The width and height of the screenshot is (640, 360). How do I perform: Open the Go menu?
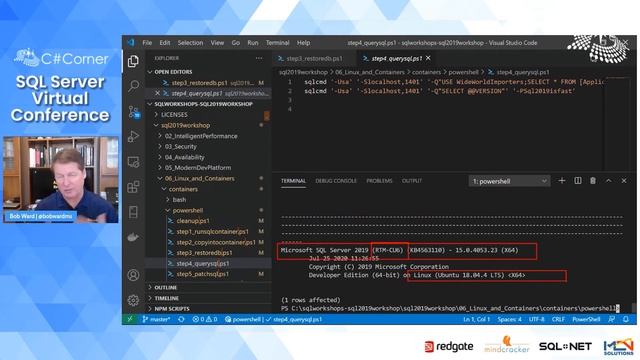click(x=236, y=43)
